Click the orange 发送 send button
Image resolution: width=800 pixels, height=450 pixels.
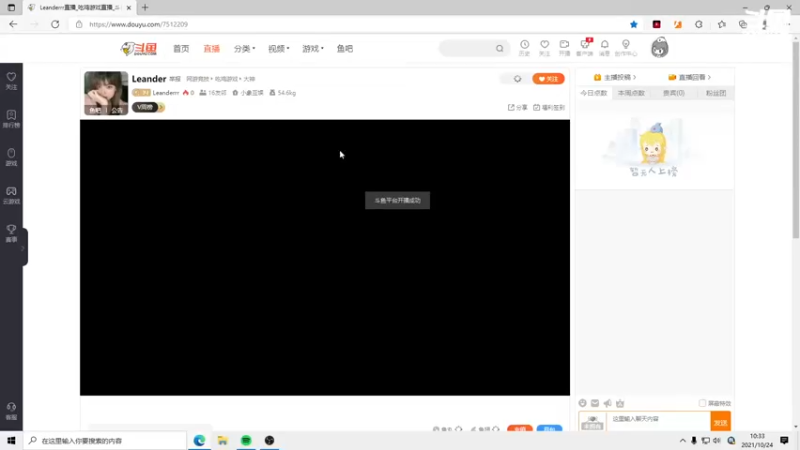[720, 422]
